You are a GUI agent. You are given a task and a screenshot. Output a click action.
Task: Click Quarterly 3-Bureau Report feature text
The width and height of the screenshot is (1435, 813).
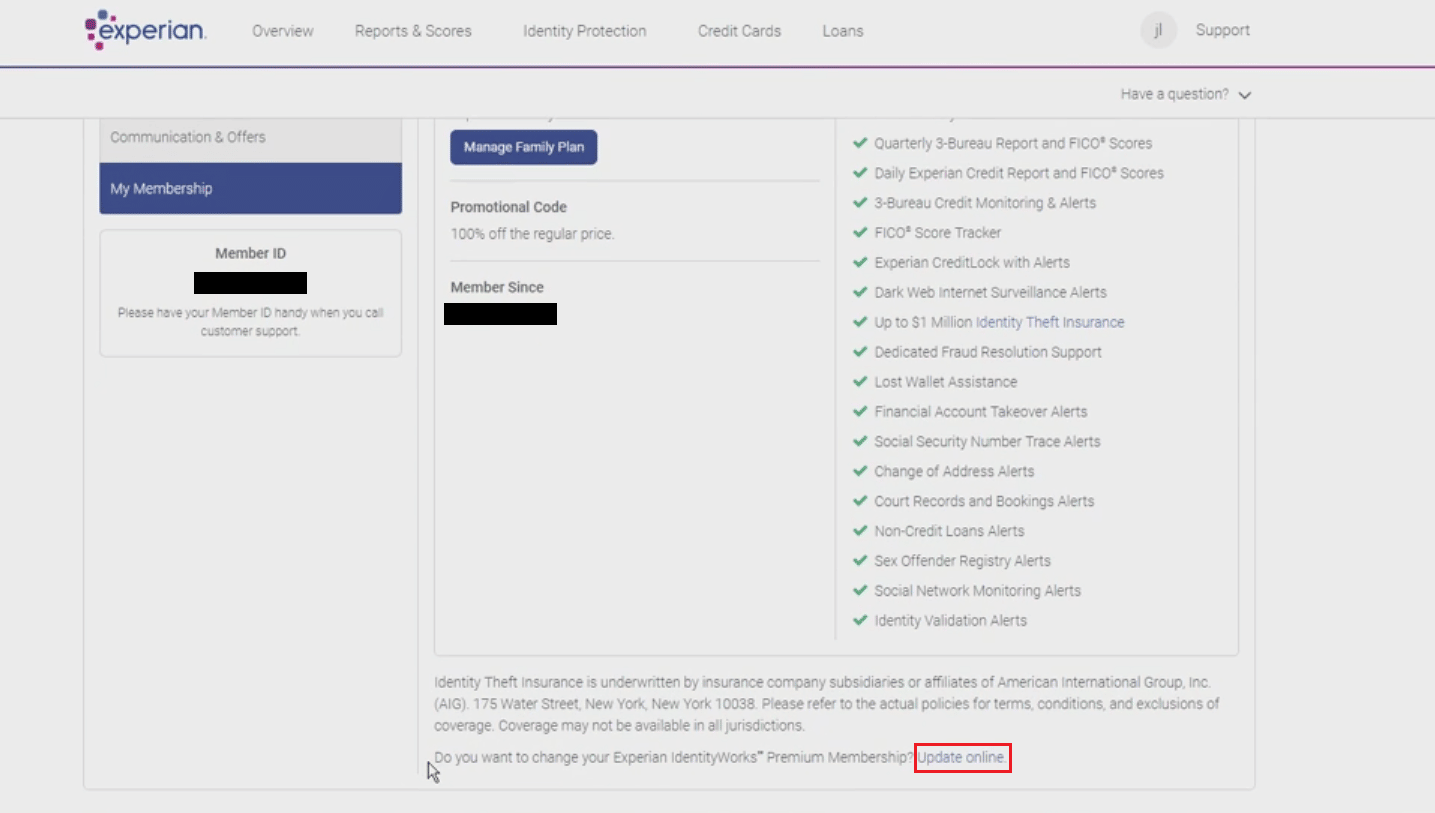(1013, 143)
